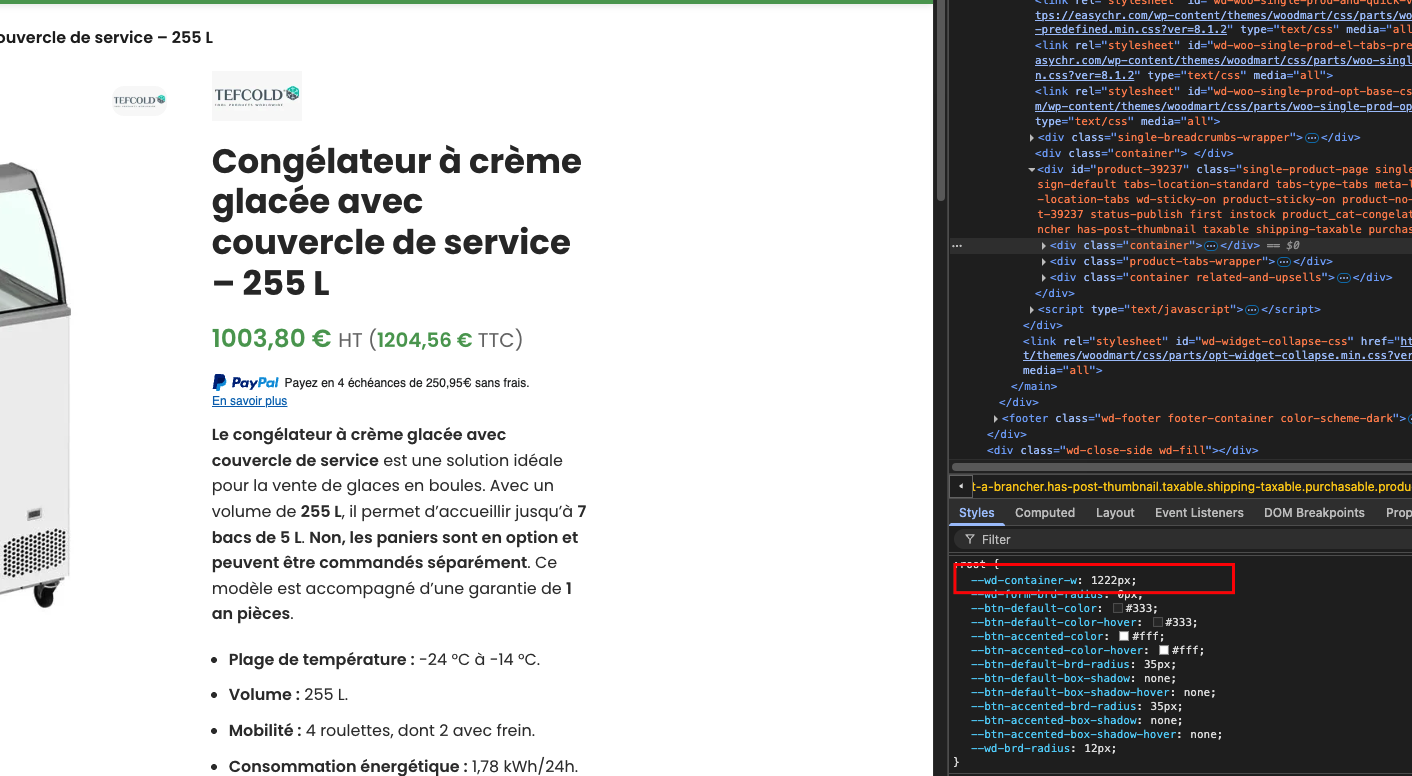Expand the selected container div node
The image size is (1412, 776).
click(x=1044, y=246)
